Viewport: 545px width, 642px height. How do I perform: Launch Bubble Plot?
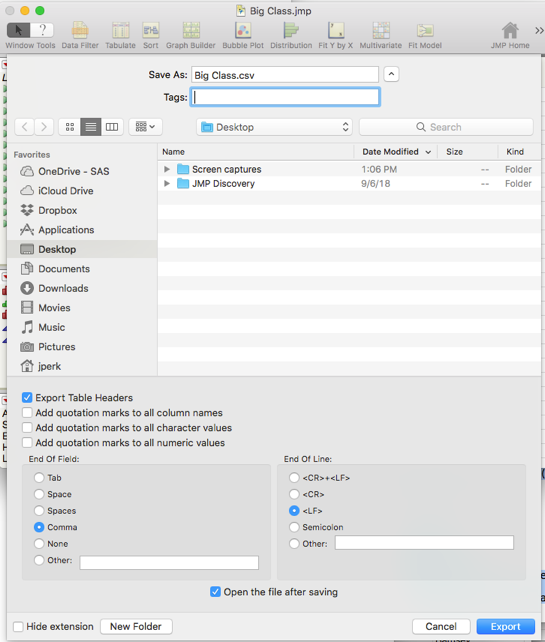pos(243,35)
